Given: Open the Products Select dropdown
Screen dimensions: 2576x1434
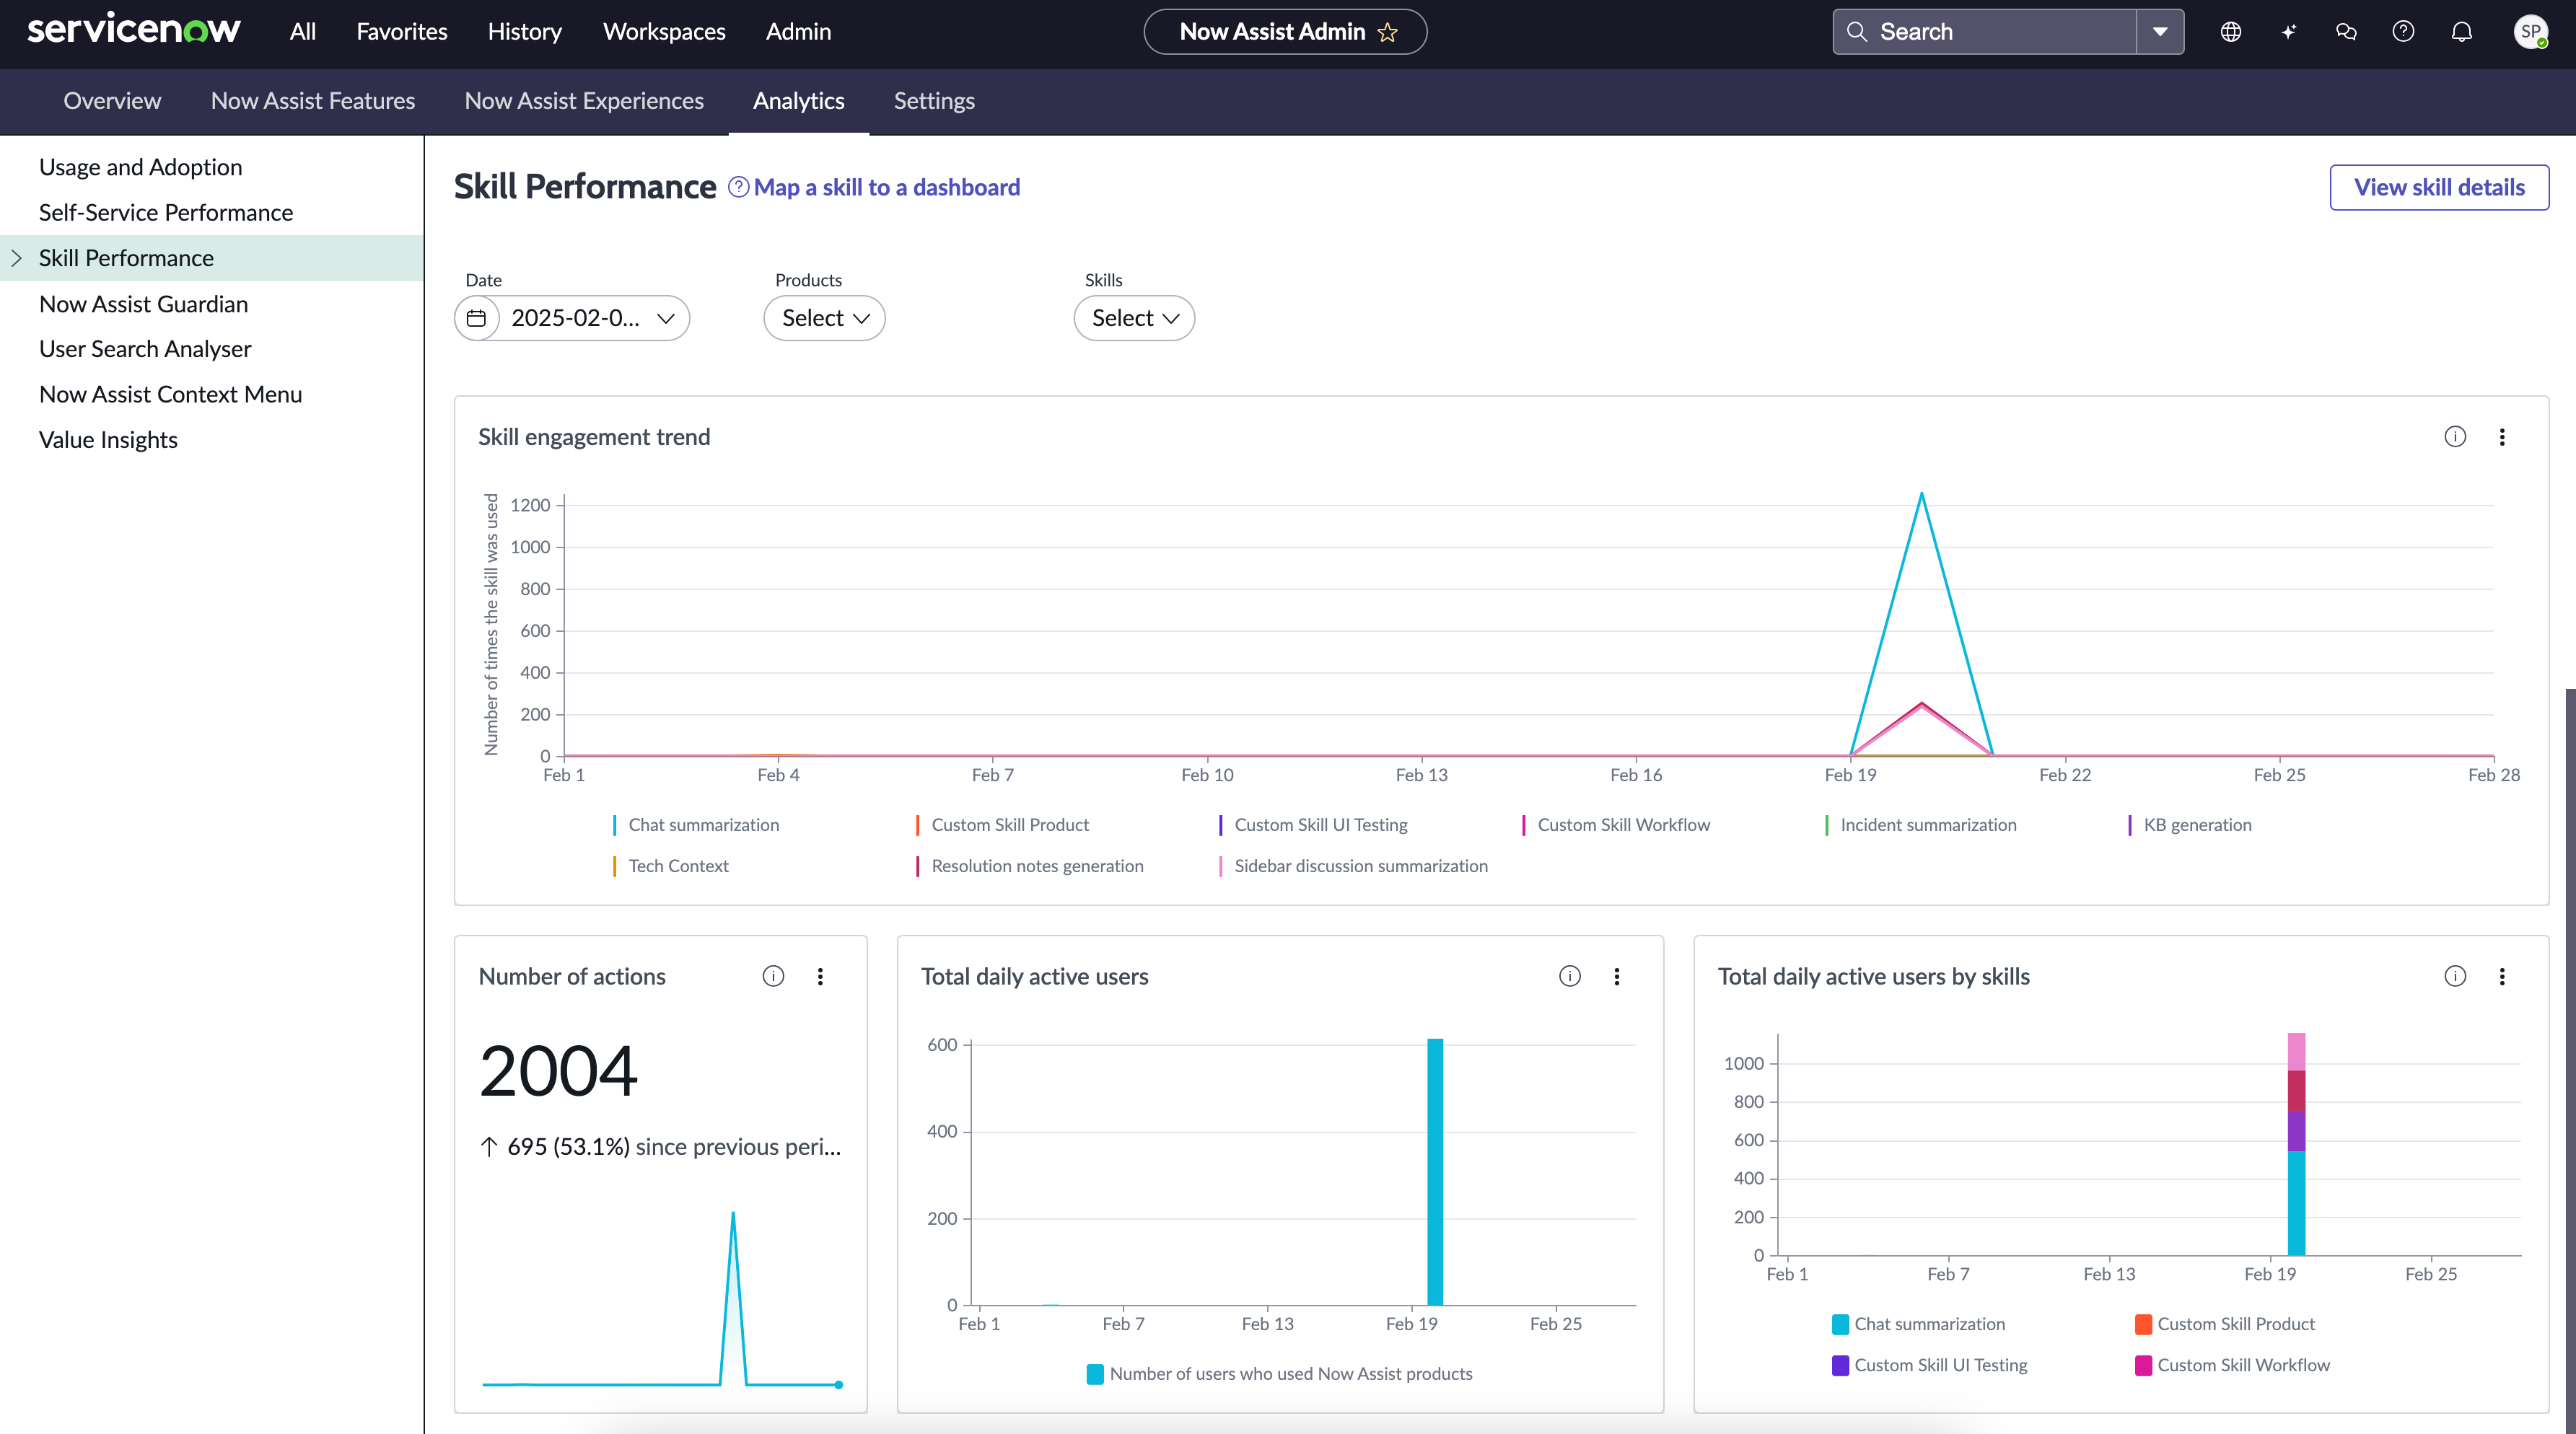Looking at the screenshot, I should pos(824,318).
